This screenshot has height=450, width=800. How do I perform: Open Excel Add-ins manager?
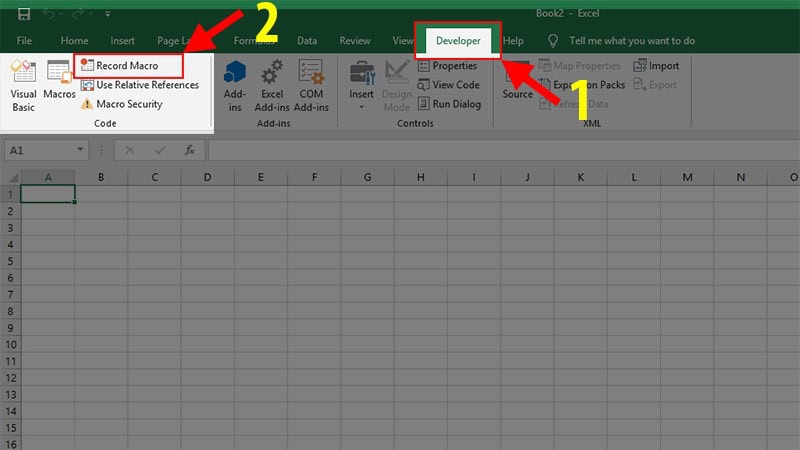pyautogui.click(x=272, y=85)
